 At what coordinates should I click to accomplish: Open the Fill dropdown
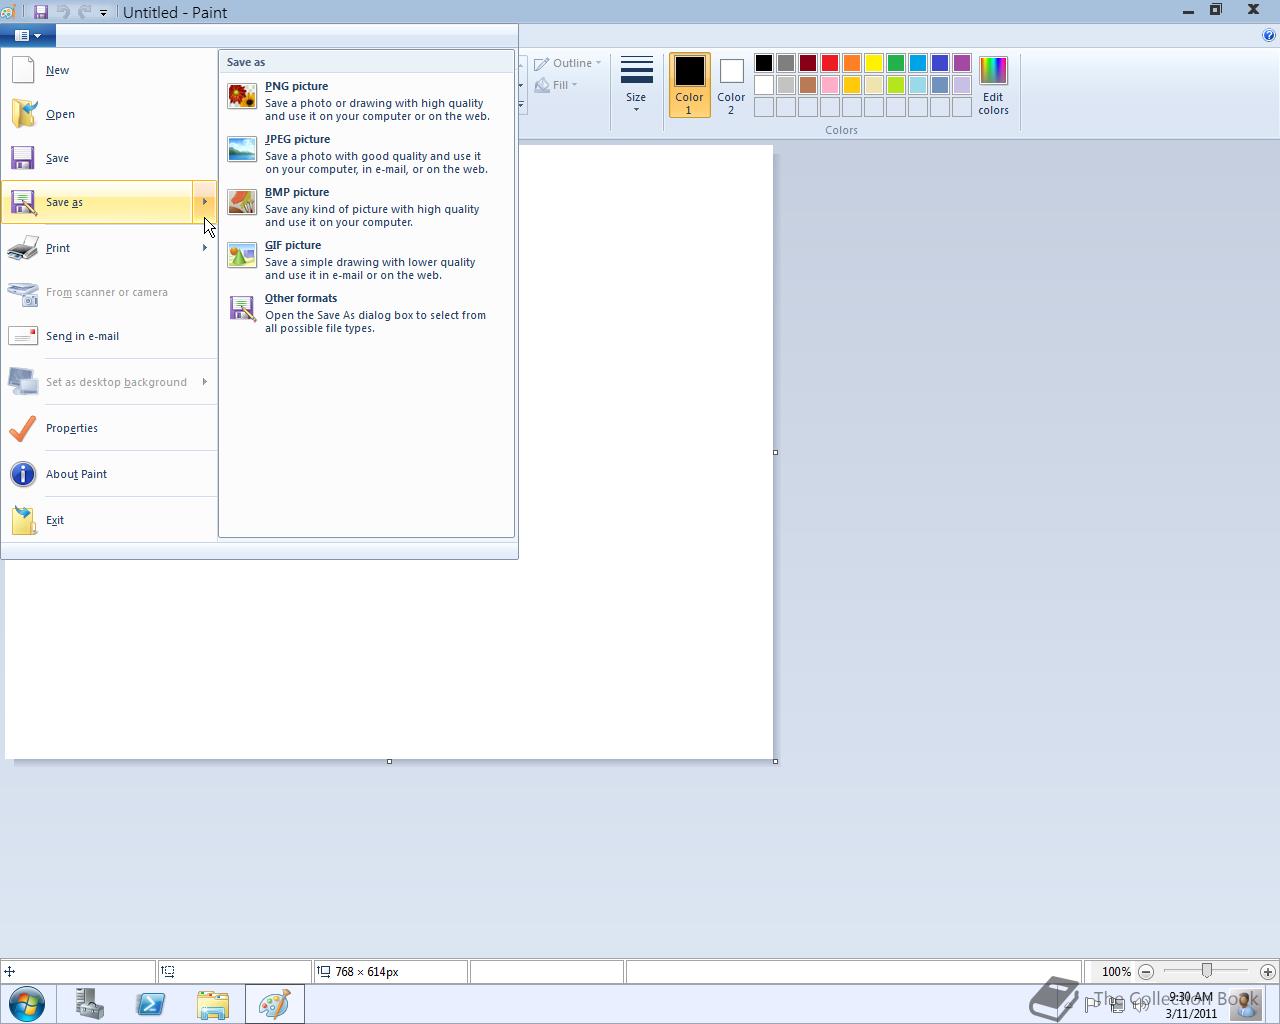tap(555, 85)
